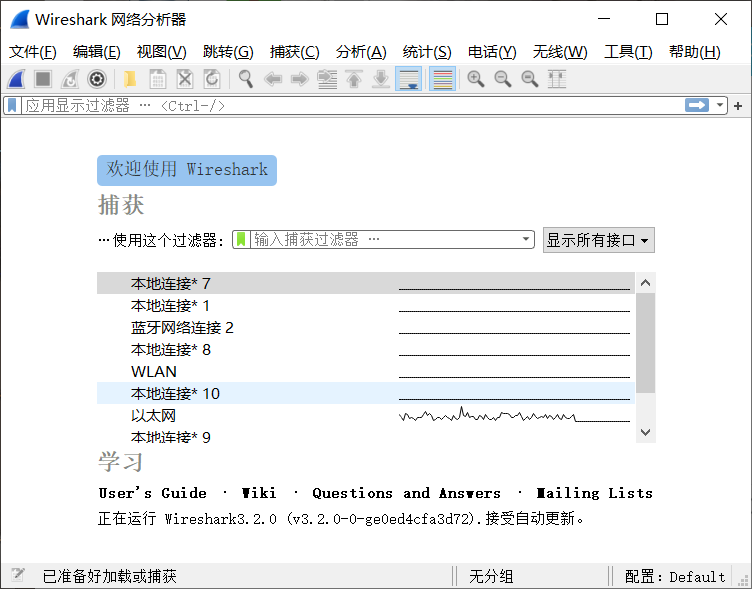Open the 文件(F) menu
Viewport: 752px width, 589px height.
tap(33, 52)
